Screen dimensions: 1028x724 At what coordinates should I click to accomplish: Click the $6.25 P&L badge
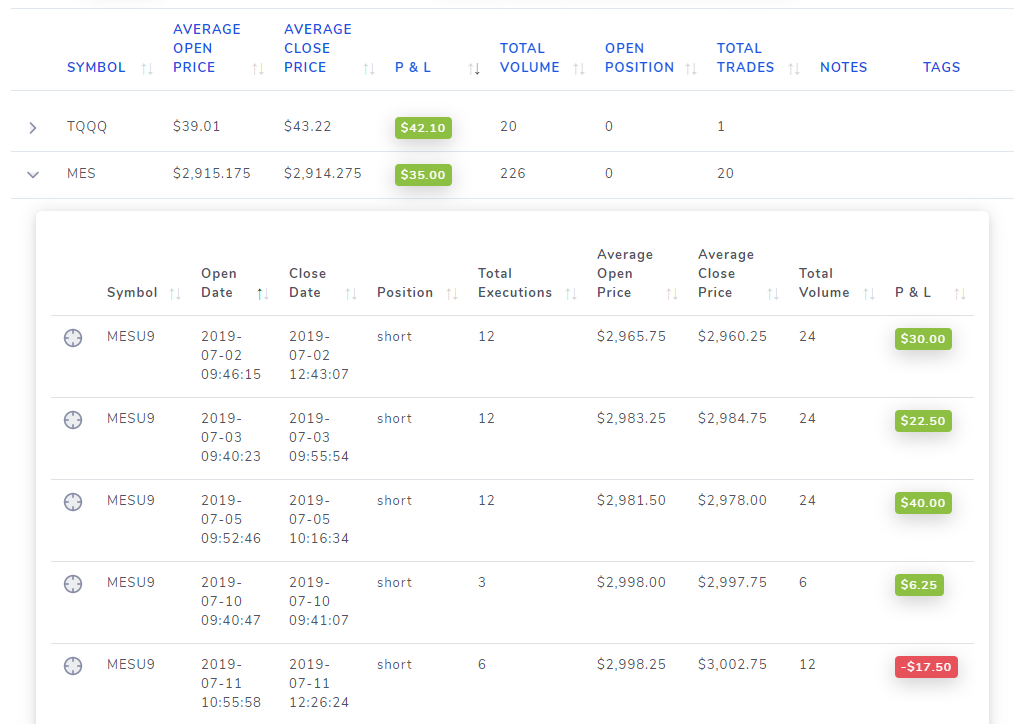[x=919, y=585]
